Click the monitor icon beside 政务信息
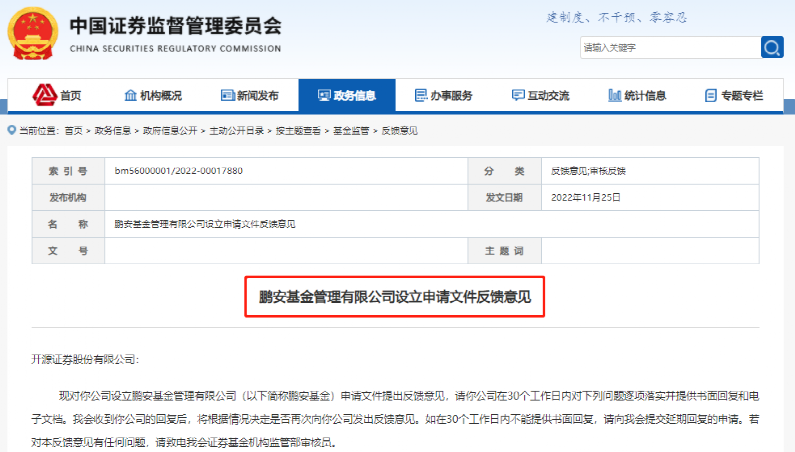The height and width of the screenshot is (452, 795). tap(324, 95)
